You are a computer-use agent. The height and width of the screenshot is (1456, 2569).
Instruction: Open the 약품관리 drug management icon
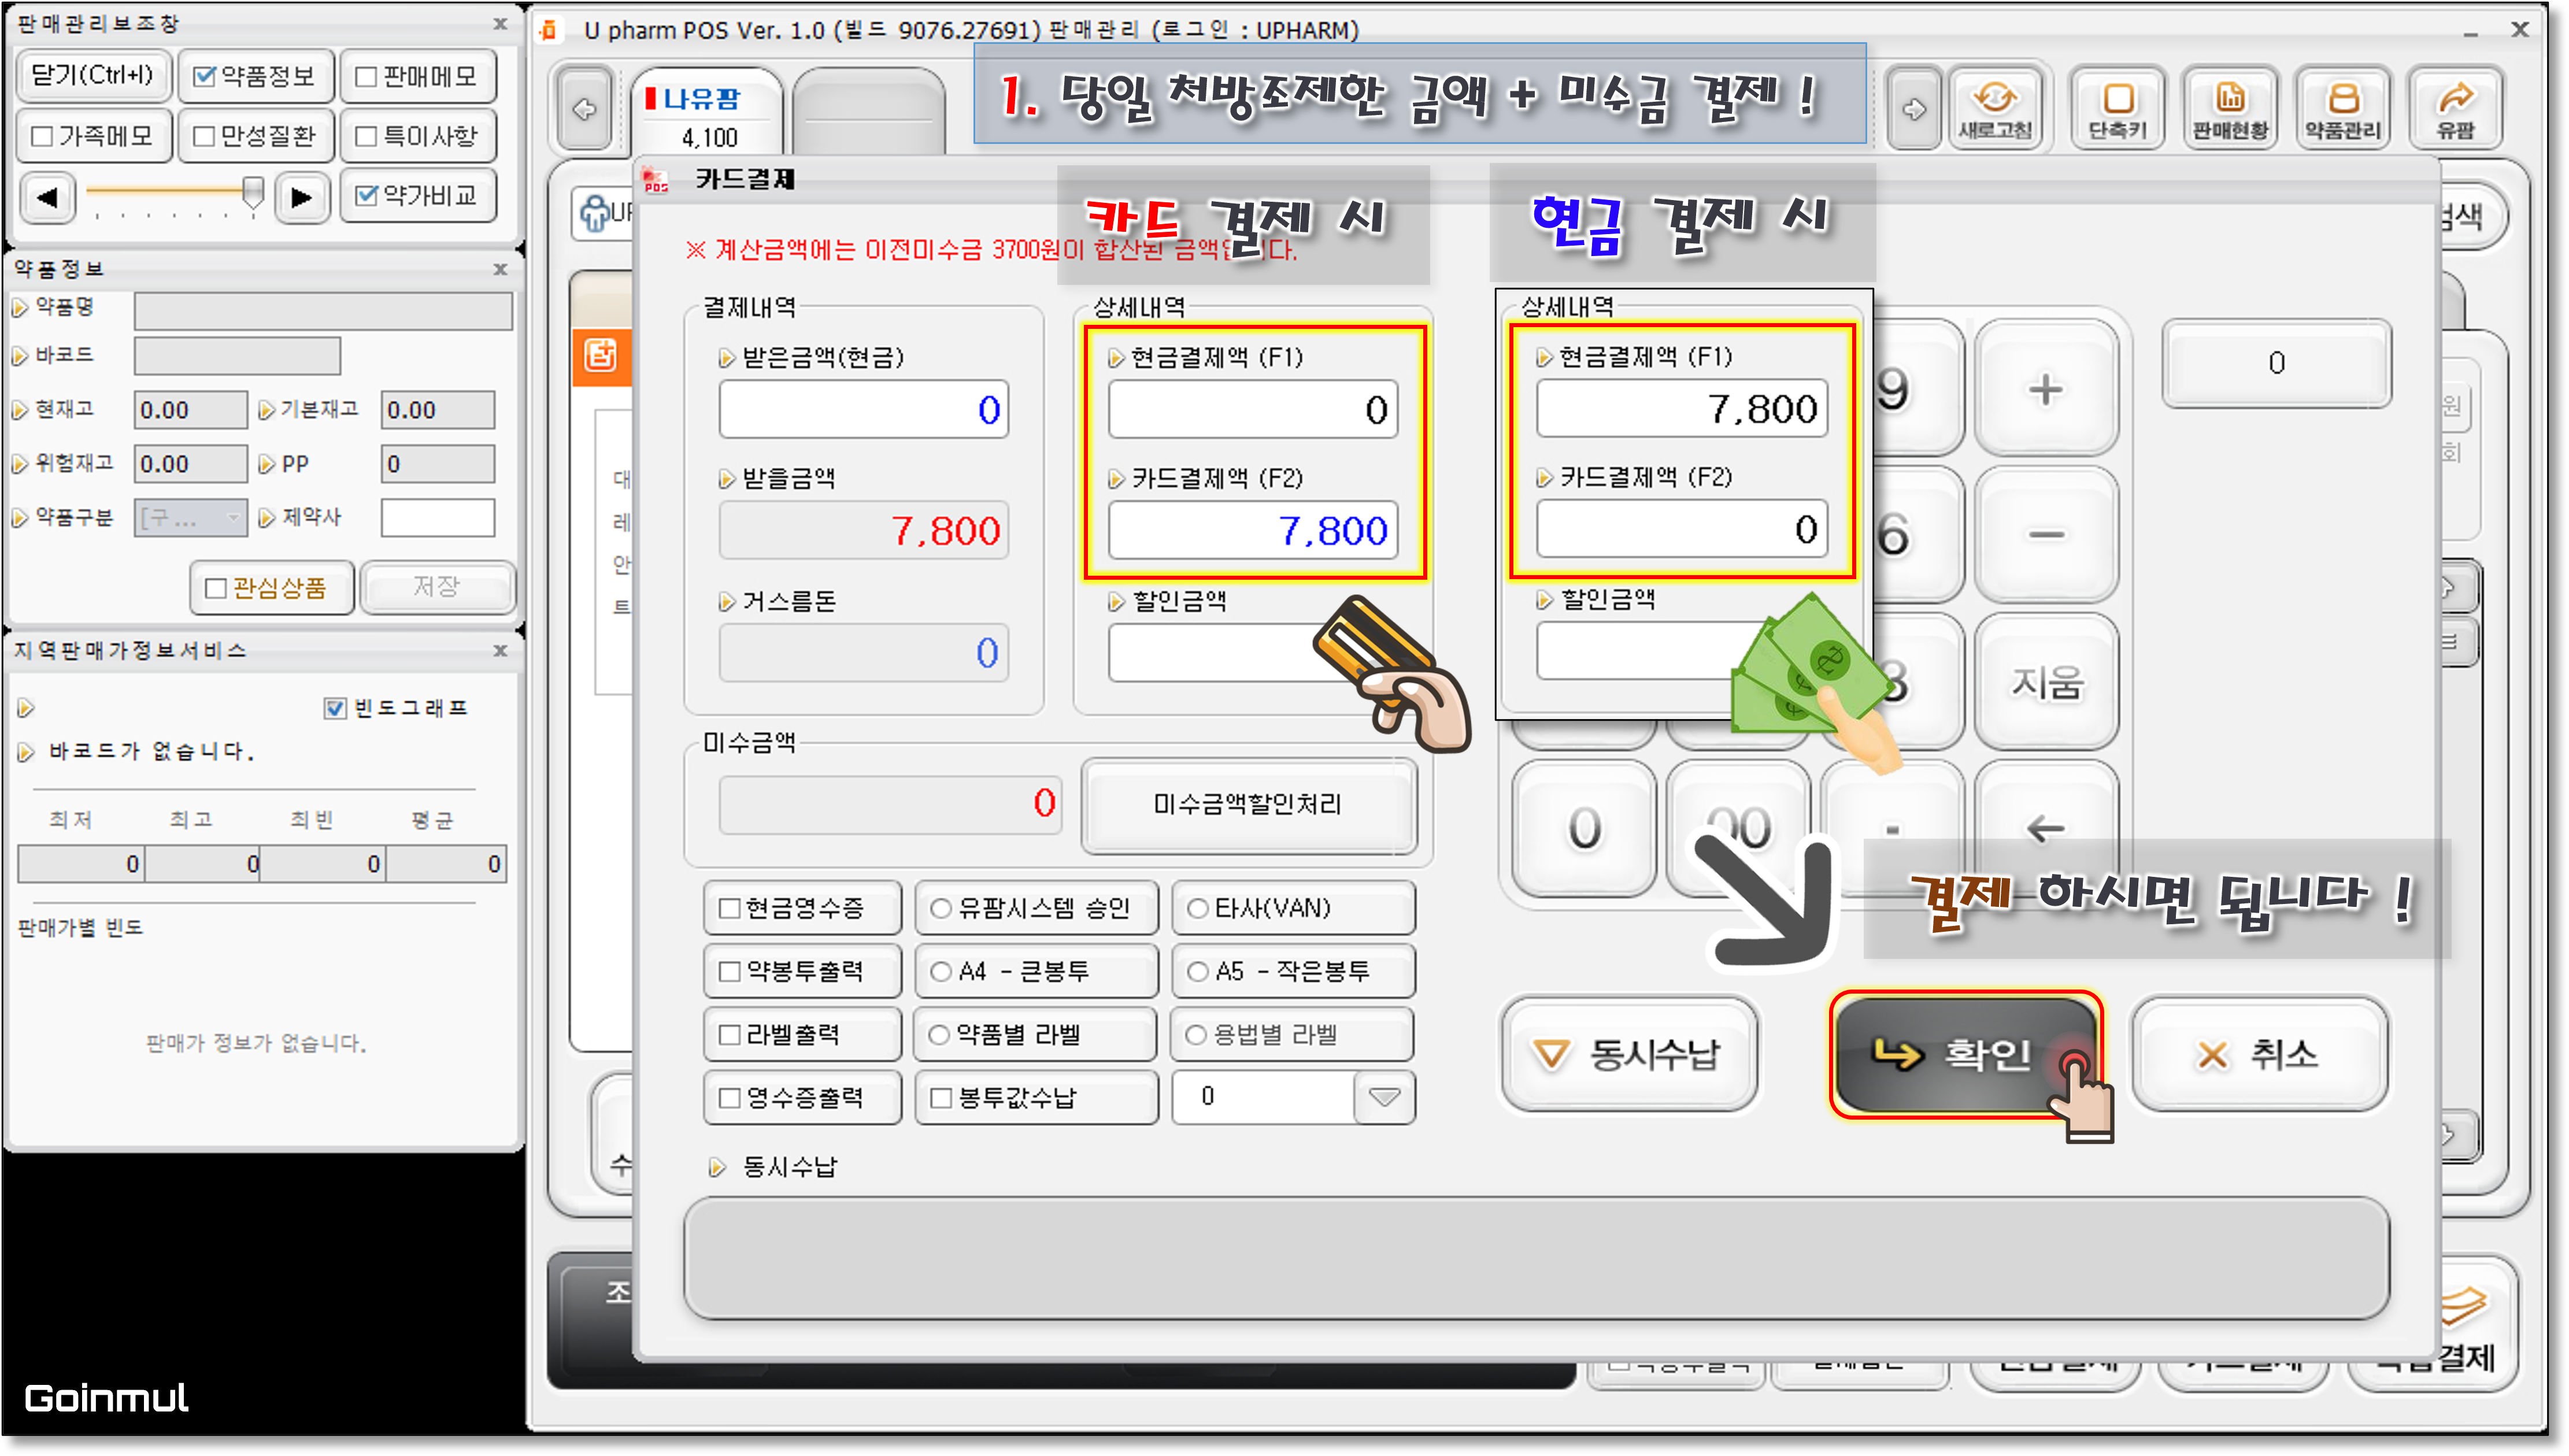[2343, 110]
